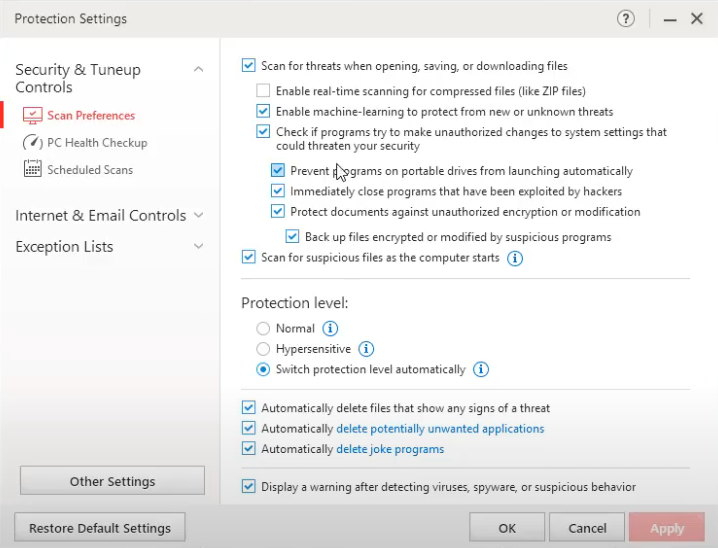Open info icon for automatic protection level
The width and height of the screenshot is (718, 548).
[x=481, y=369]
